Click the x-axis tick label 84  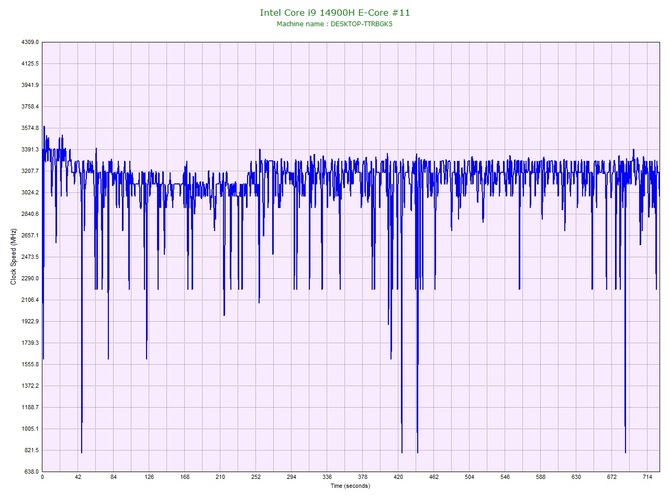(113, 477)
